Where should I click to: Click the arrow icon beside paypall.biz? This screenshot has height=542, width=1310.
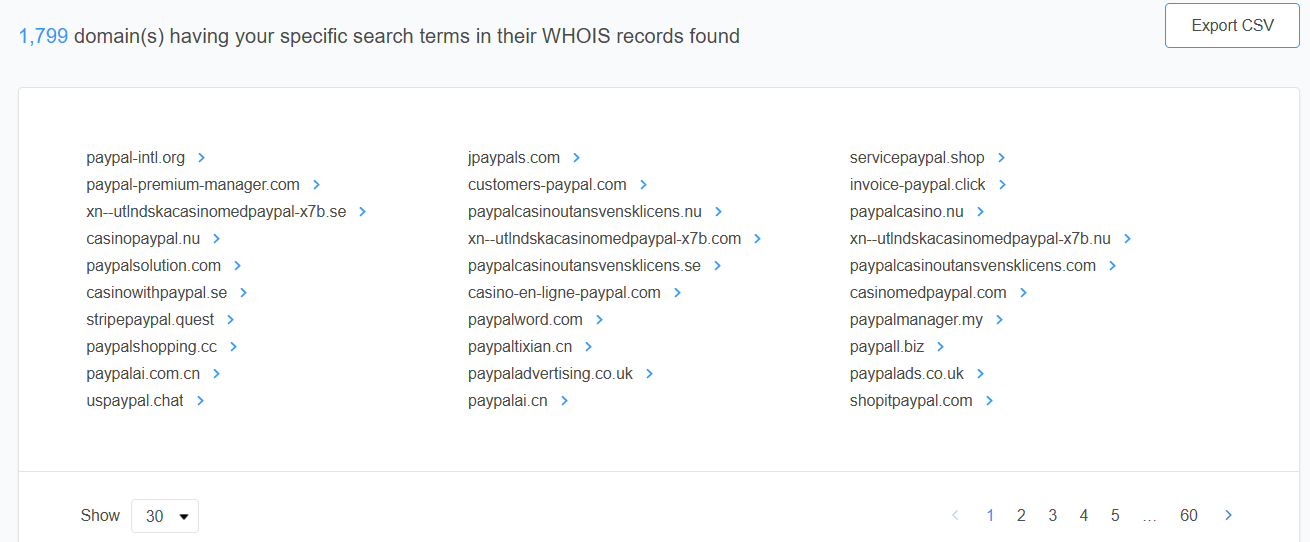940,347
